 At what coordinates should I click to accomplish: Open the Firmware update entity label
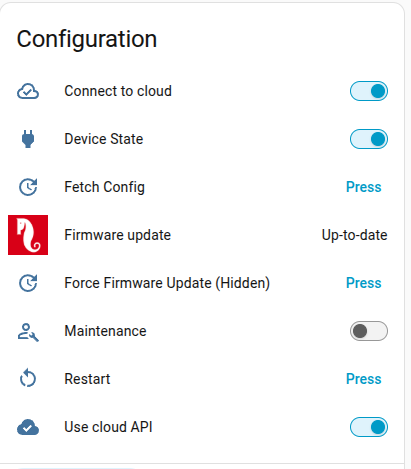pyautogui.click(x=117, y=235)
